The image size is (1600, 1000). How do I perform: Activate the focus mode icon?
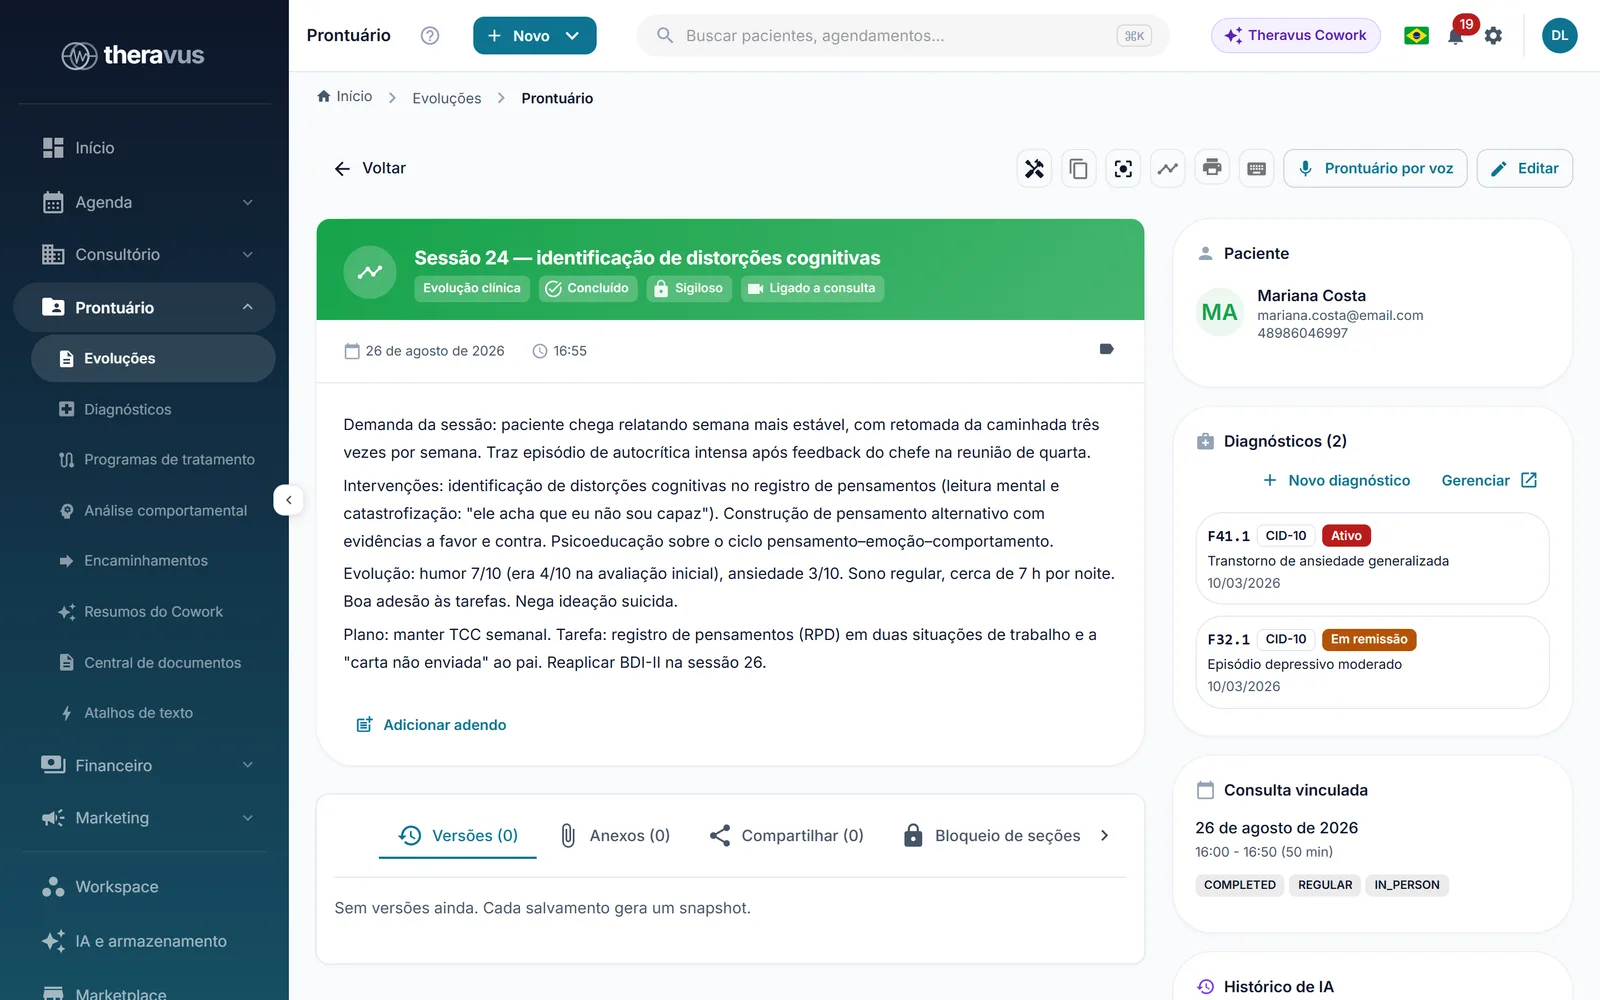1123,168
